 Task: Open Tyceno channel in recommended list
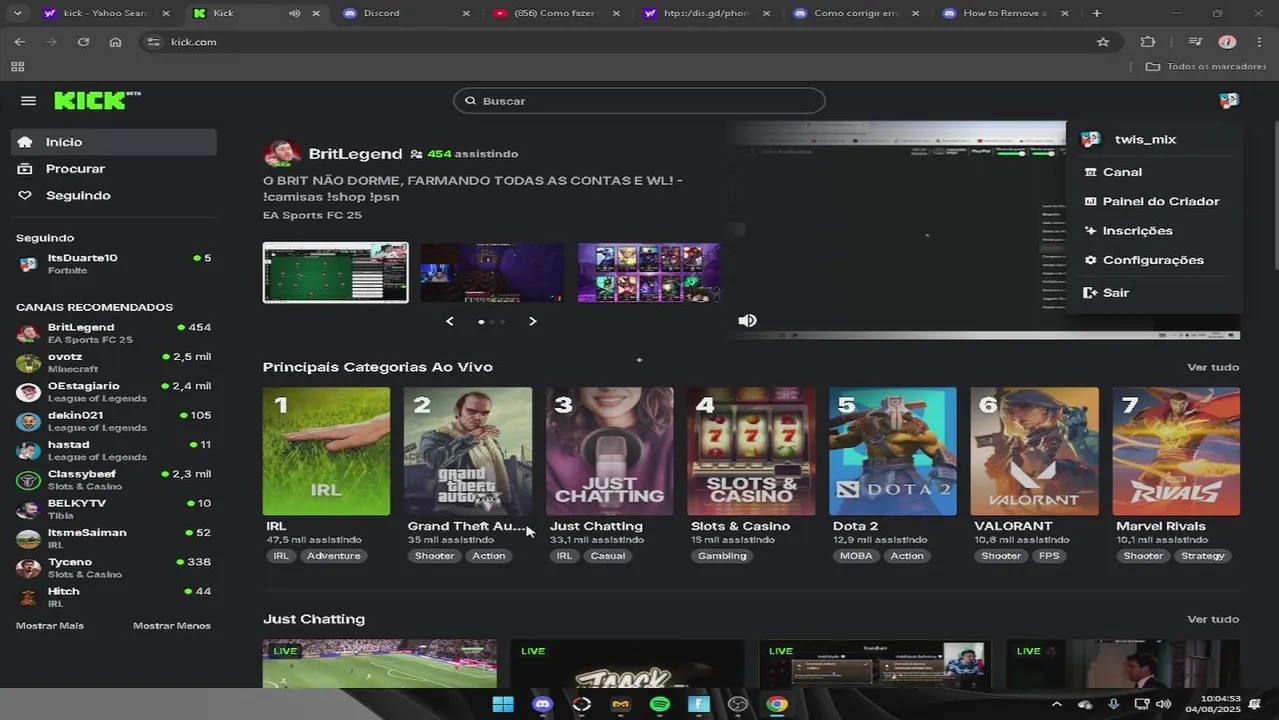click(x=114, y=567)
